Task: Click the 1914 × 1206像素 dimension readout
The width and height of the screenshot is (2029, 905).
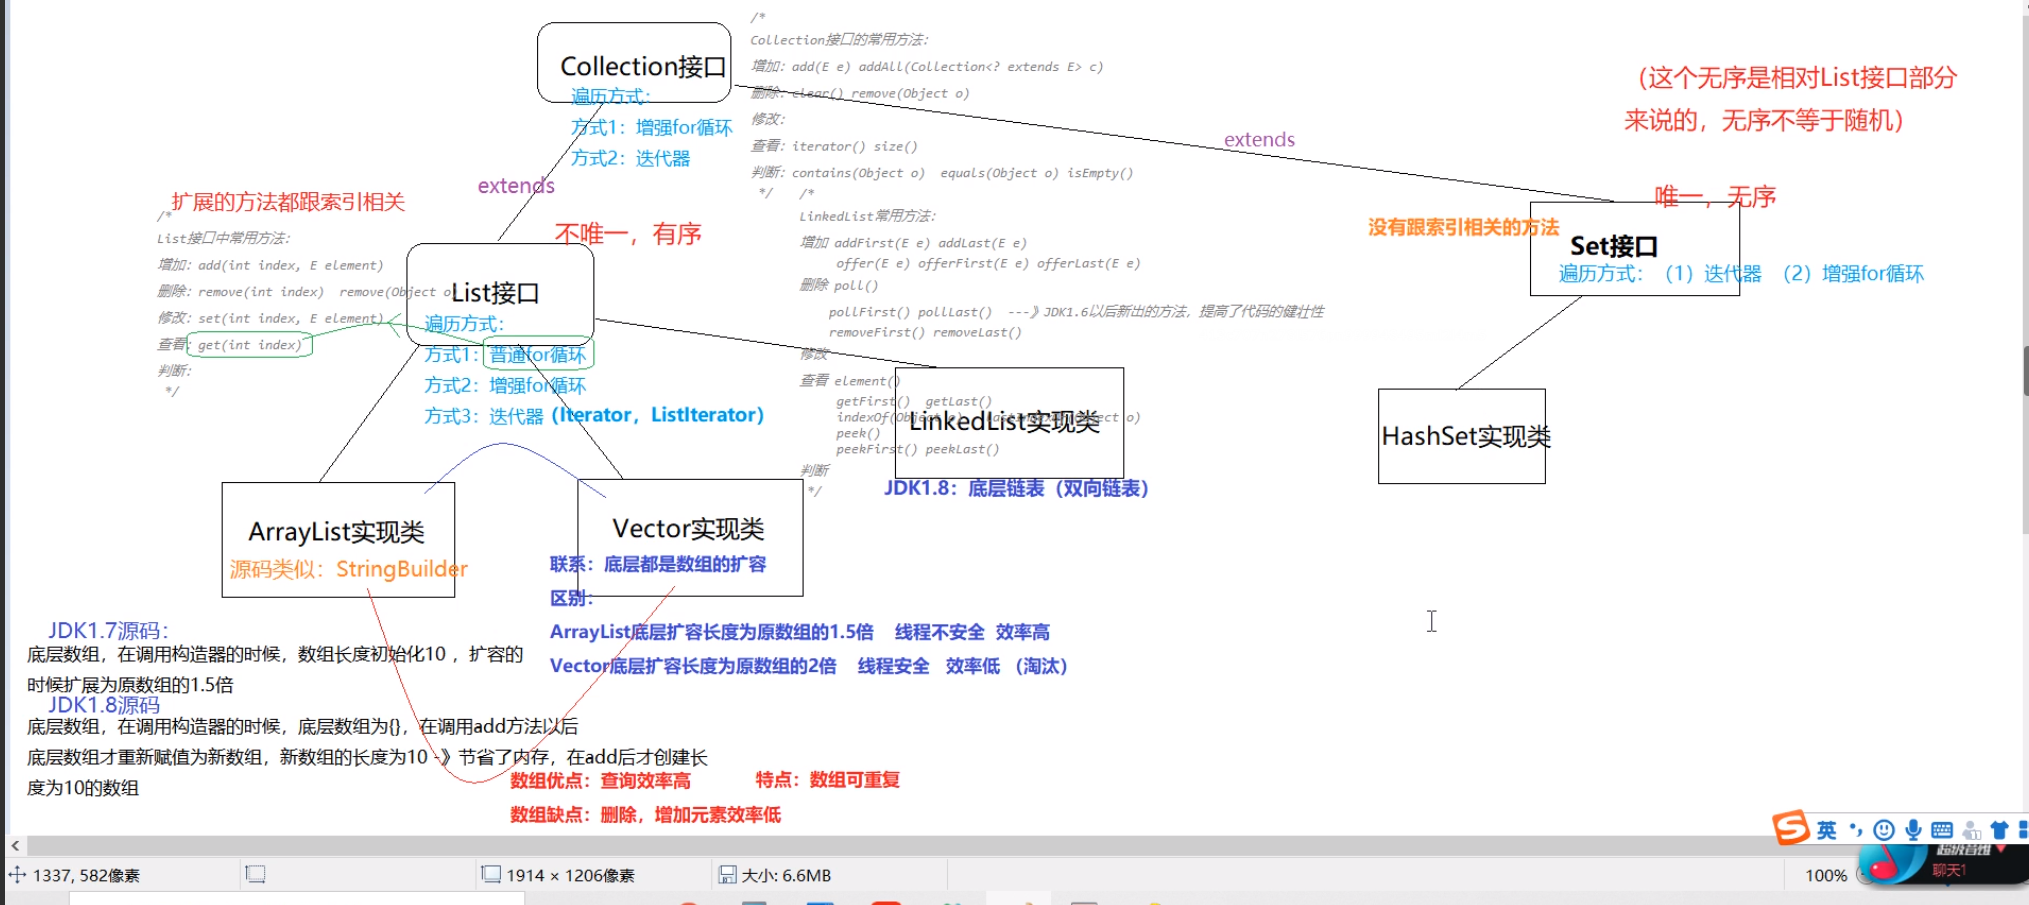Action: click(x=570, y=875)
